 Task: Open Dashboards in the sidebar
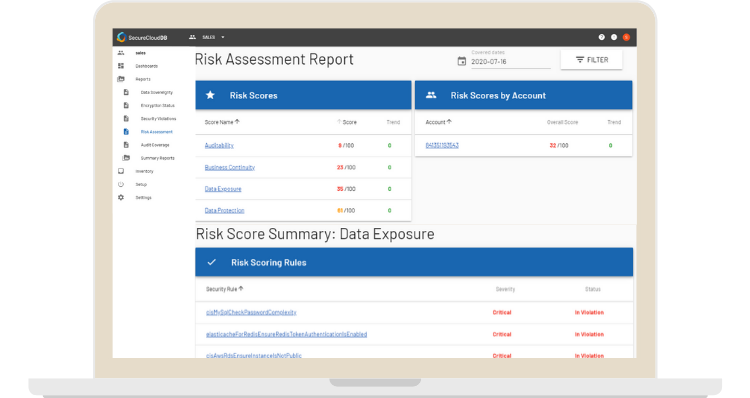point(146,66)
